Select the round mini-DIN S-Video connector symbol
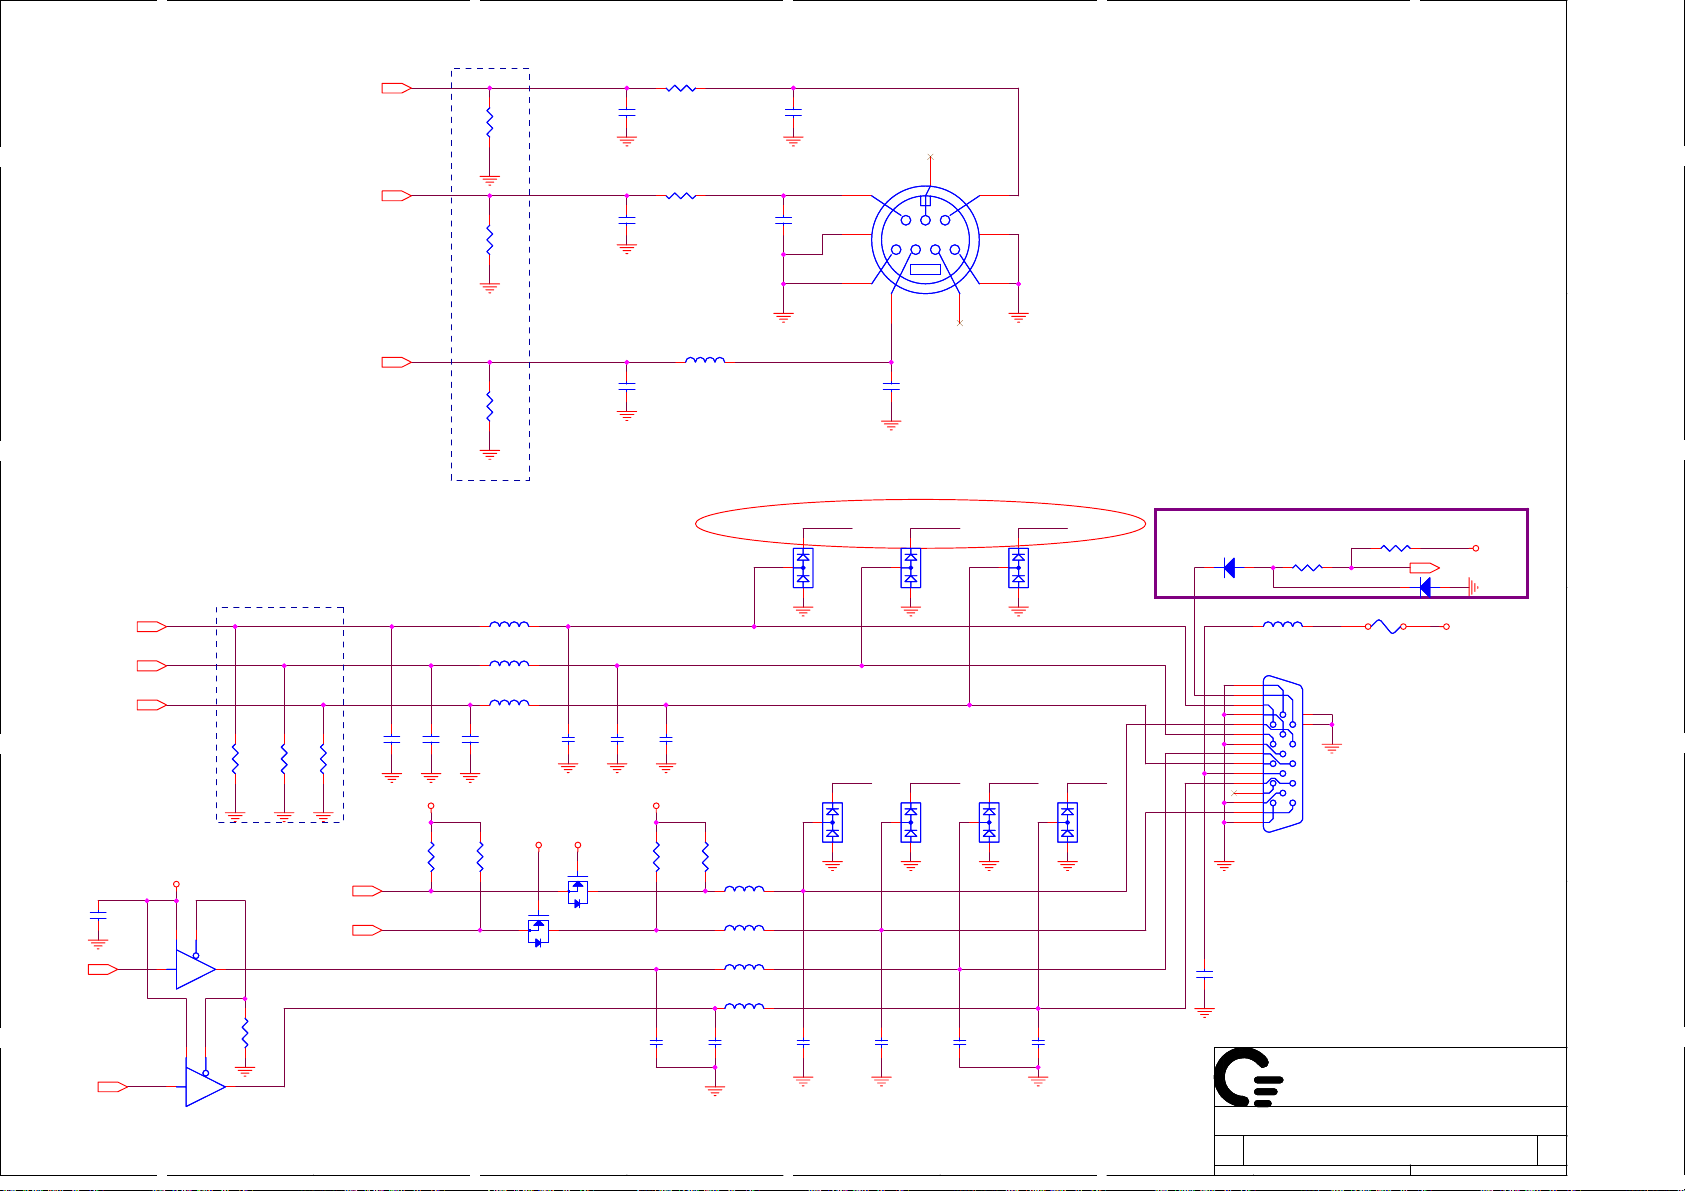The height and width of the screenshot is (1191, 1685). tap(926, 240)
